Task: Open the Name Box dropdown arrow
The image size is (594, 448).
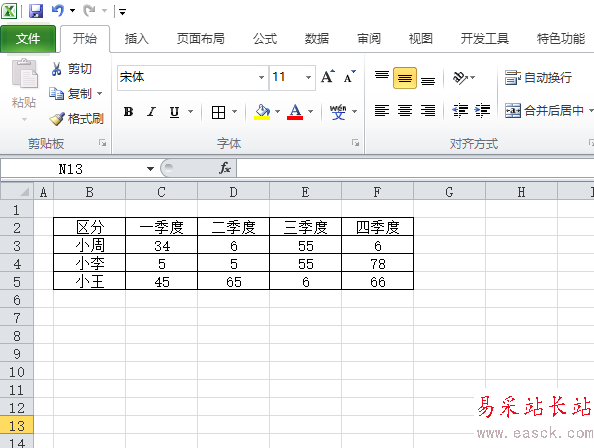Action: pyautogui.click(x=150, y=169)
